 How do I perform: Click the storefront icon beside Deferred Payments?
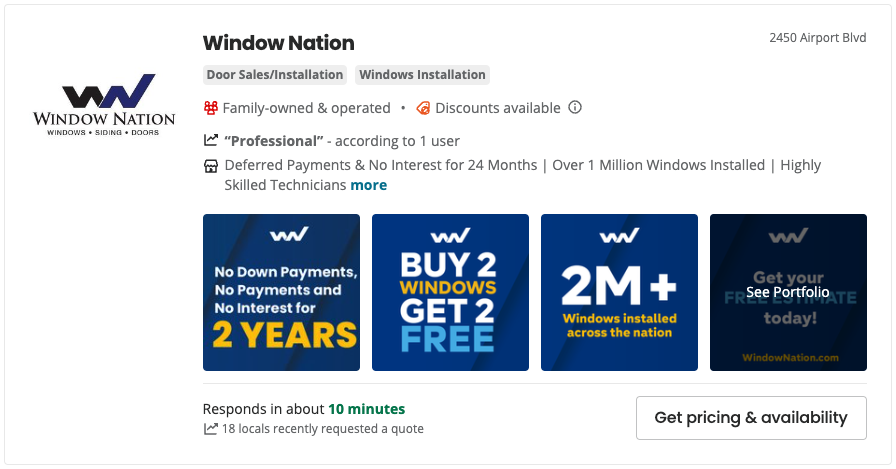pos(211,166)
